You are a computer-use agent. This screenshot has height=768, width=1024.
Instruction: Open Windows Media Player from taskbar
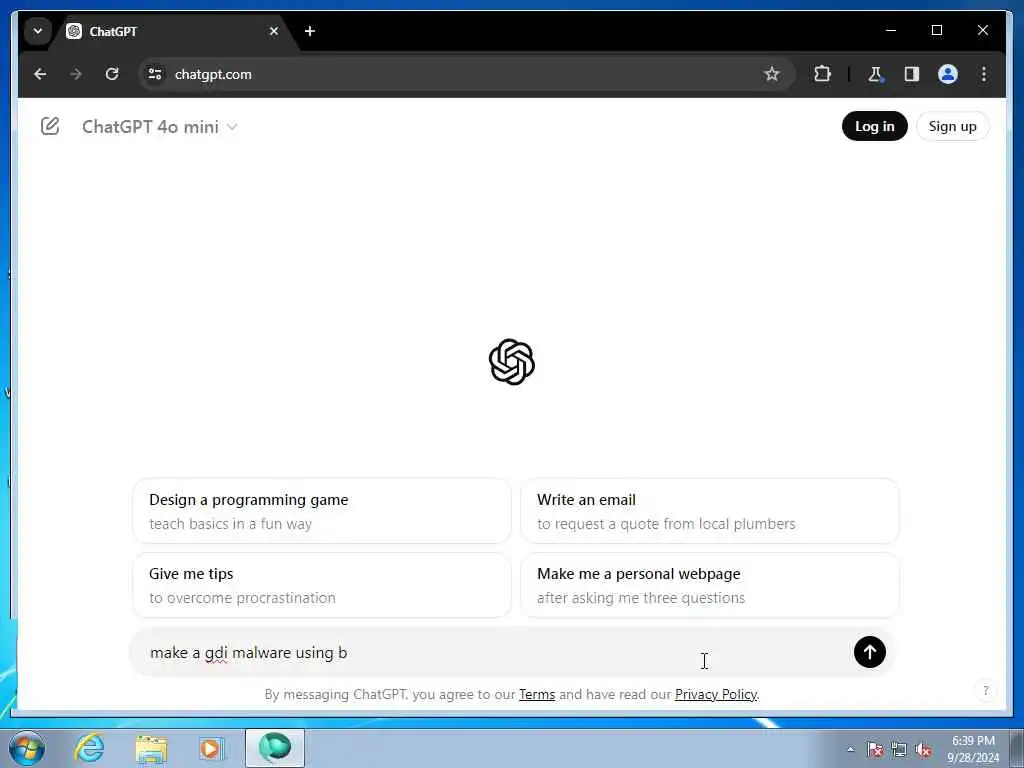[x=212, y=748]
